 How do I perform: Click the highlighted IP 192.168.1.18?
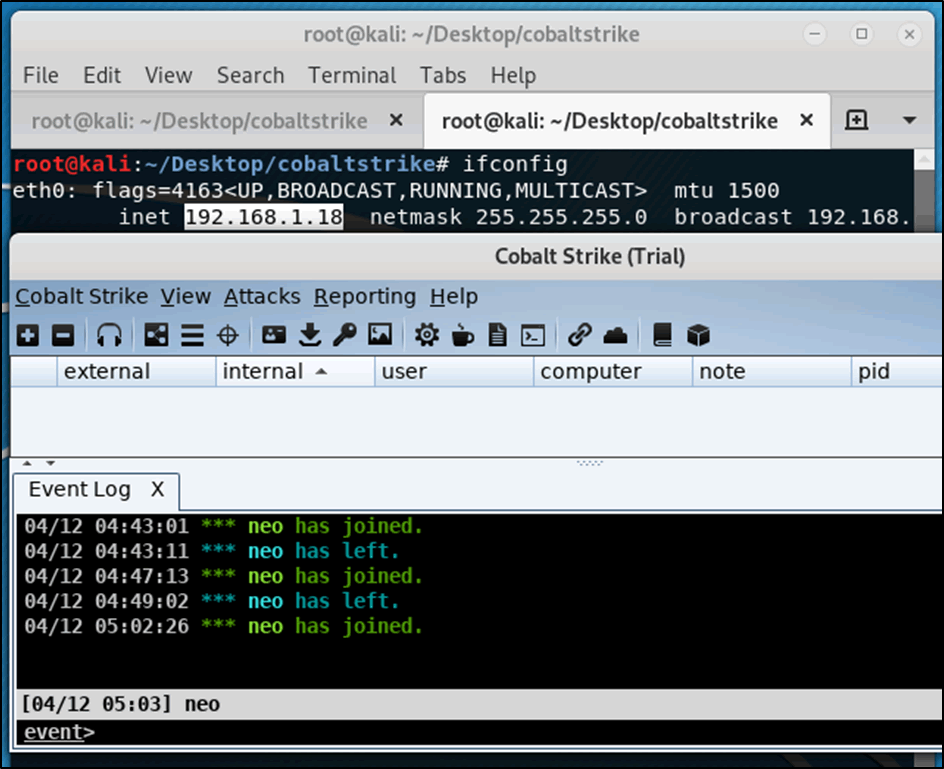(264, 217)
